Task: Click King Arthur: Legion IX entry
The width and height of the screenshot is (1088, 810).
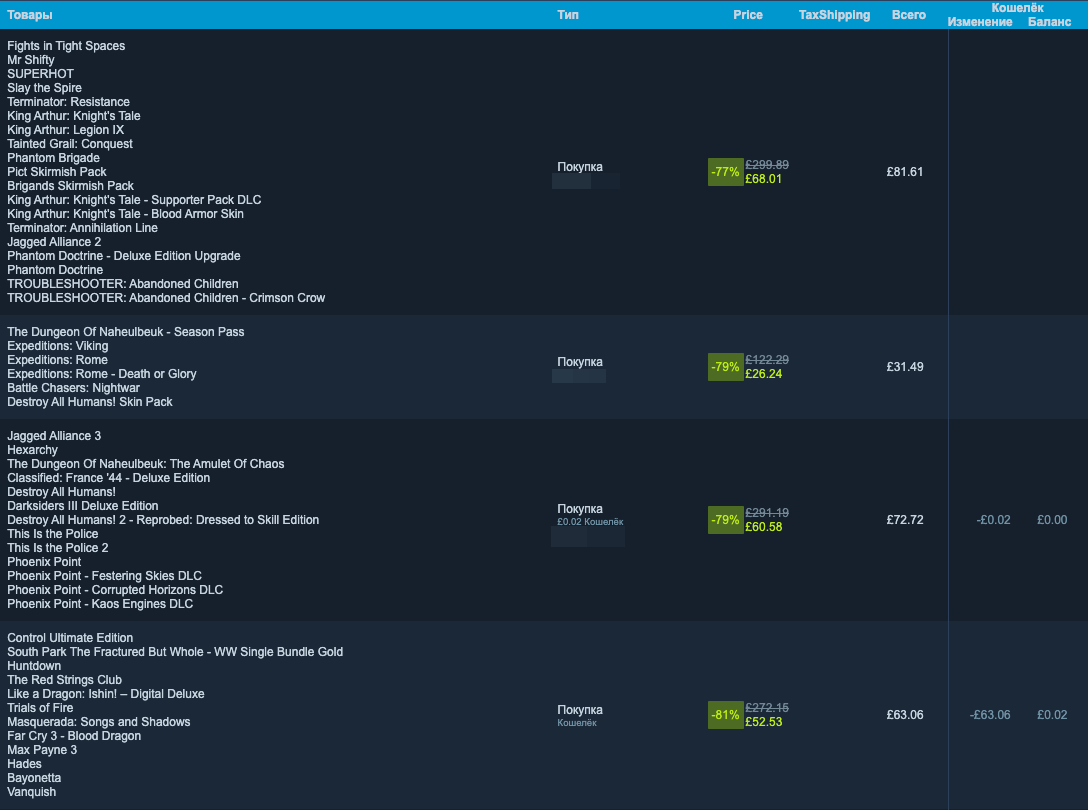Action: [65, 130]
